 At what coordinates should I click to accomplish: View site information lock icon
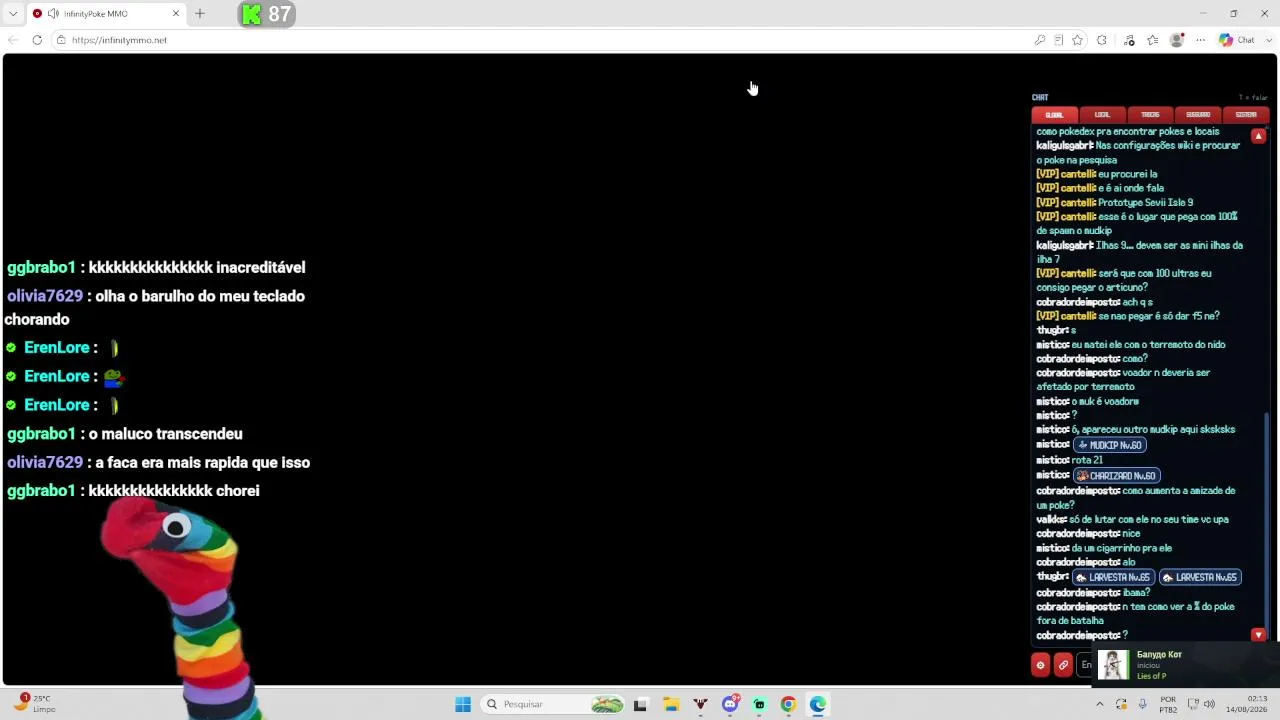click(x=61, y=40)
